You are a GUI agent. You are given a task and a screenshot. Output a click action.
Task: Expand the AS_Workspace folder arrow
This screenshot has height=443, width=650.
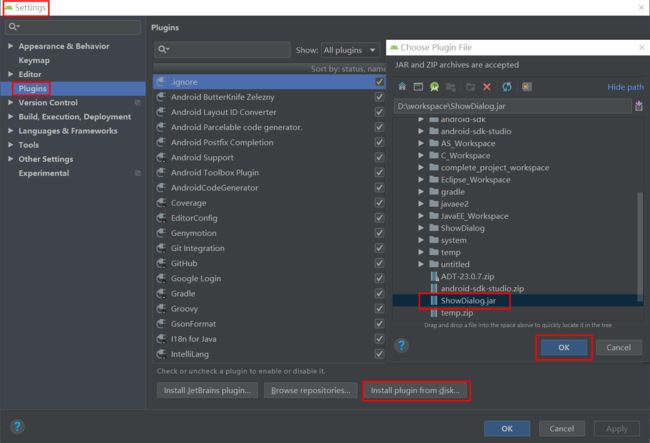point(421,143)
